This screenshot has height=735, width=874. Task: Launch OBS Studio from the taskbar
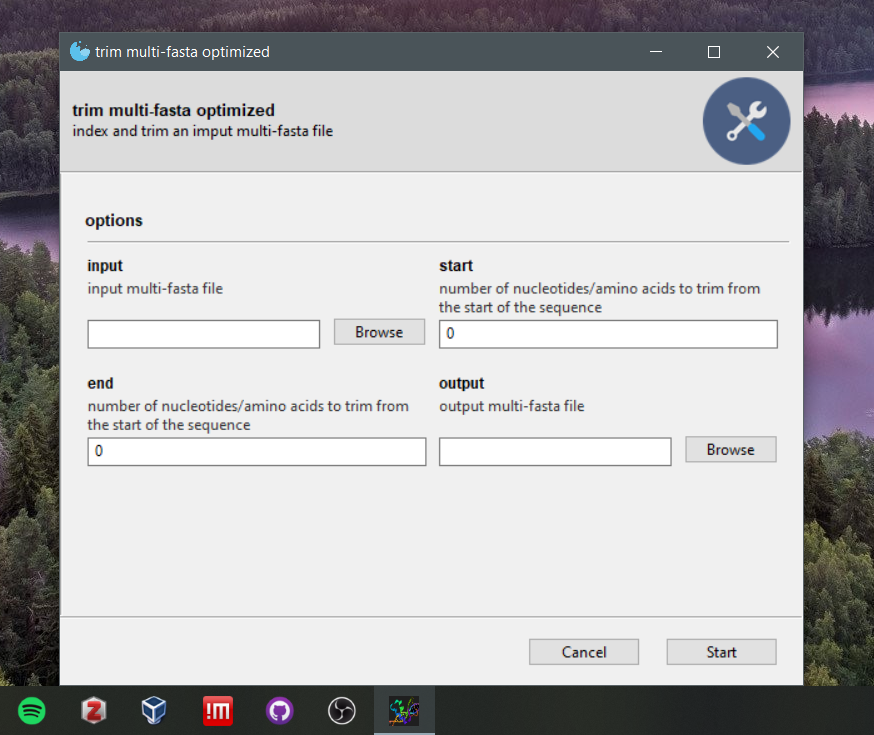(342, 711)
